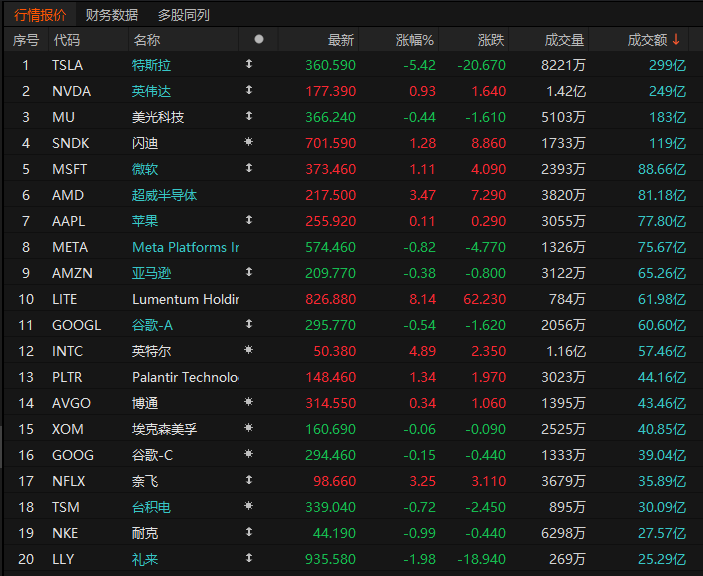Screen dimensions: 703x576
Task: Sort by the 序号 column header
Action: click(26, 40)
